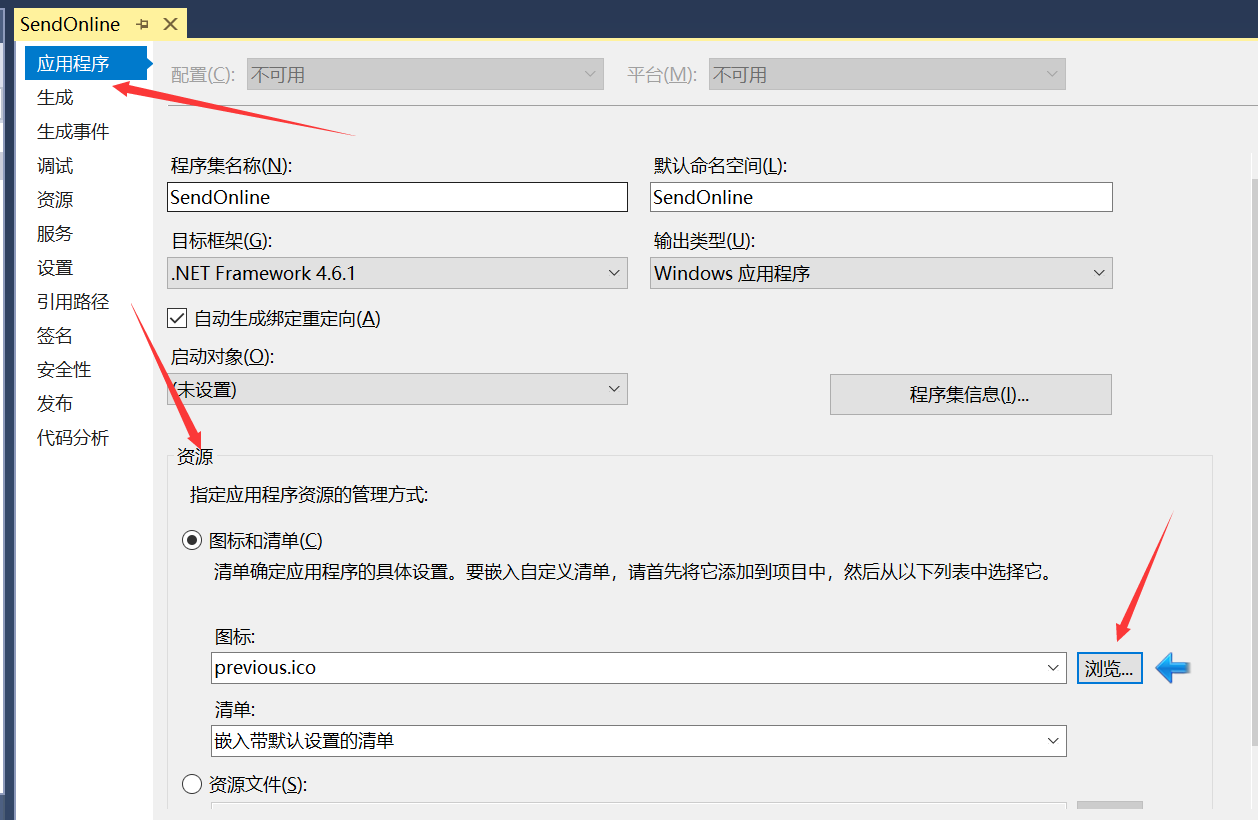The width and height of the screenshot is (1258, 820).
Task: Open the 调试 settings page
Action: (55, 166)
